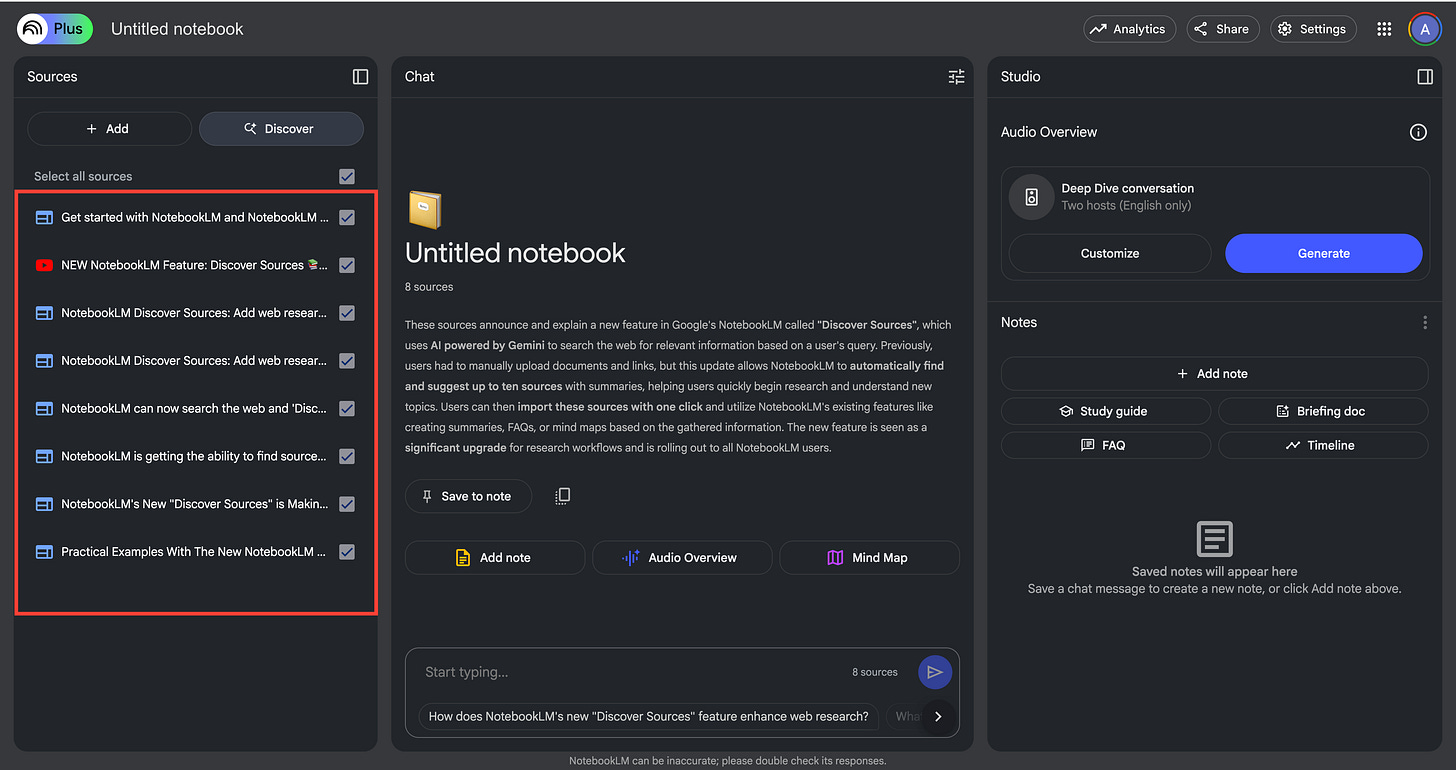Toggle the Select all sources checkbox
1456x770 pixels.
coord(347,176)
